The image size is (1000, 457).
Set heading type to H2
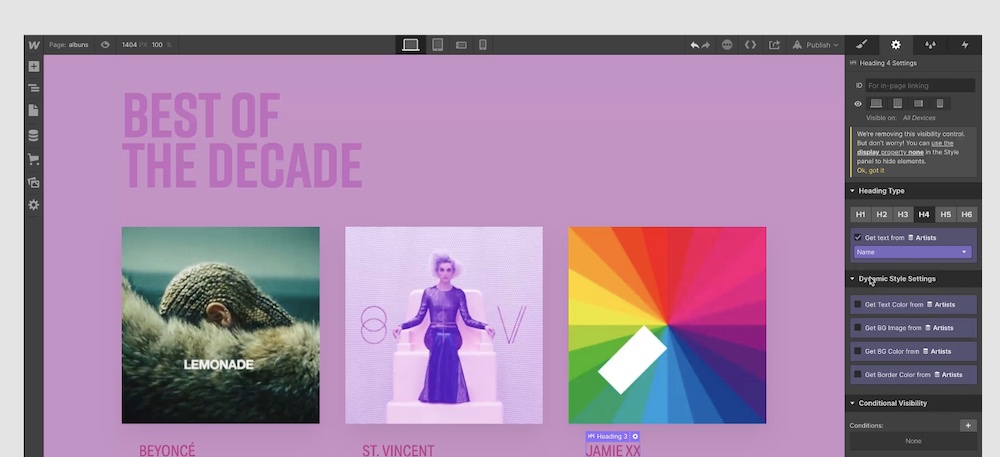pos(881,215)
